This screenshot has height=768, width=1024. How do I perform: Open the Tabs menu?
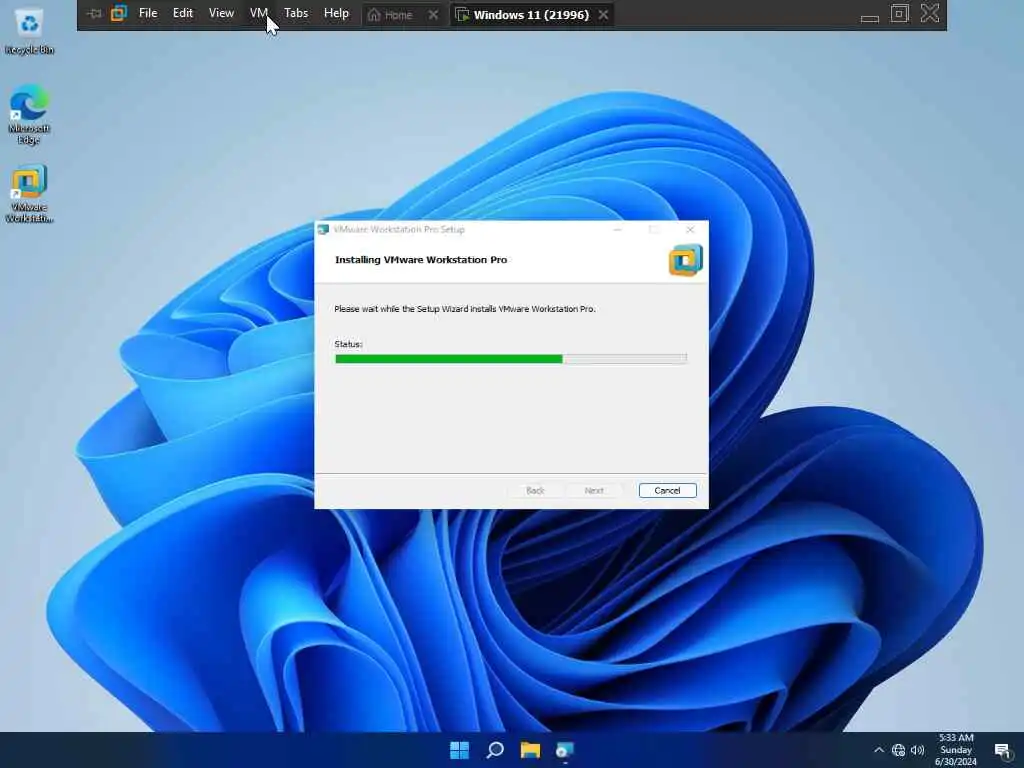pyautogui.click(x=296, y=13)
